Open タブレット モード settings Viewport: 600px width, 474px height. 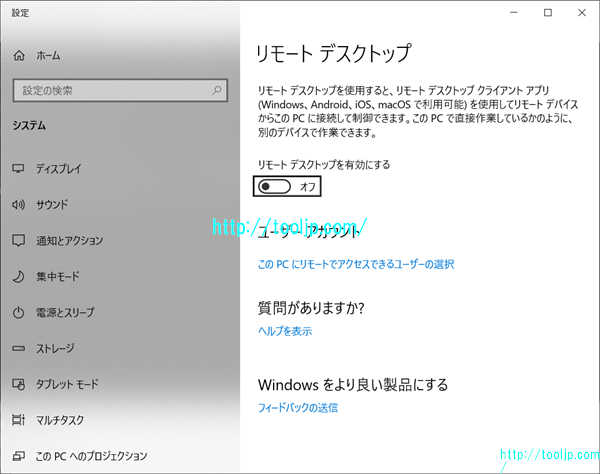tap(67, 384)
